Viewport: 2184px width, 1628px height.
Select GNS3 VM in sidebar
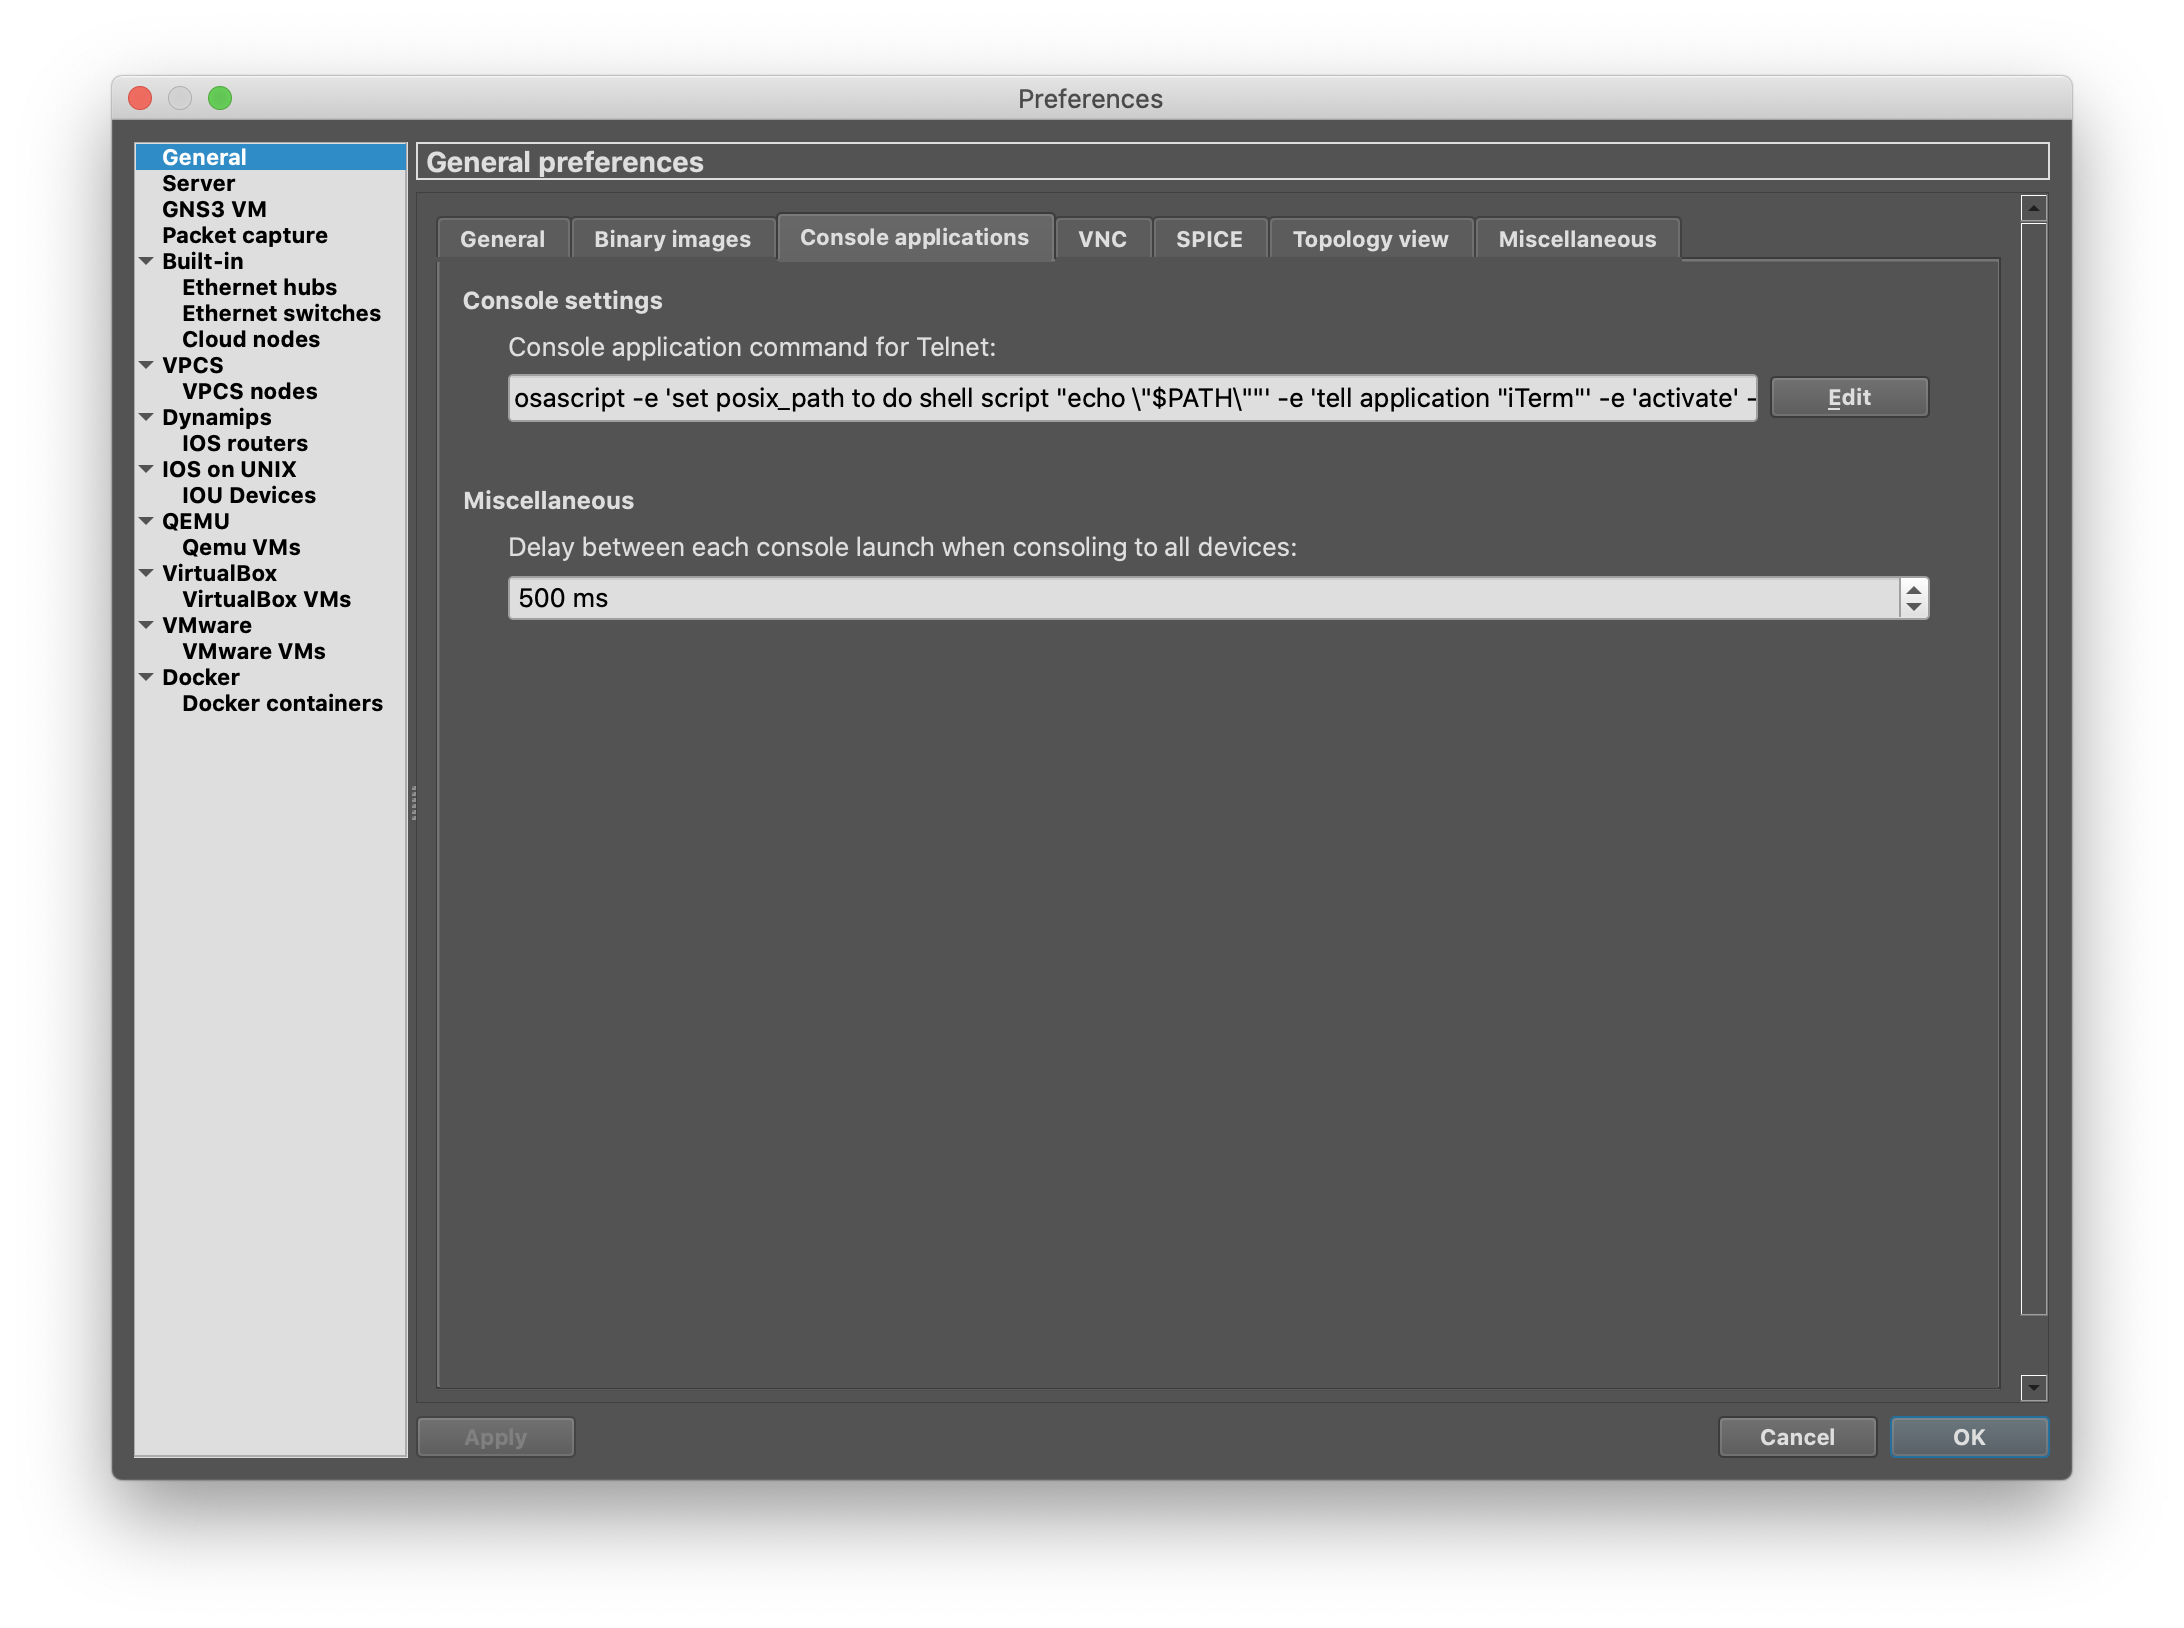(214, 209)
